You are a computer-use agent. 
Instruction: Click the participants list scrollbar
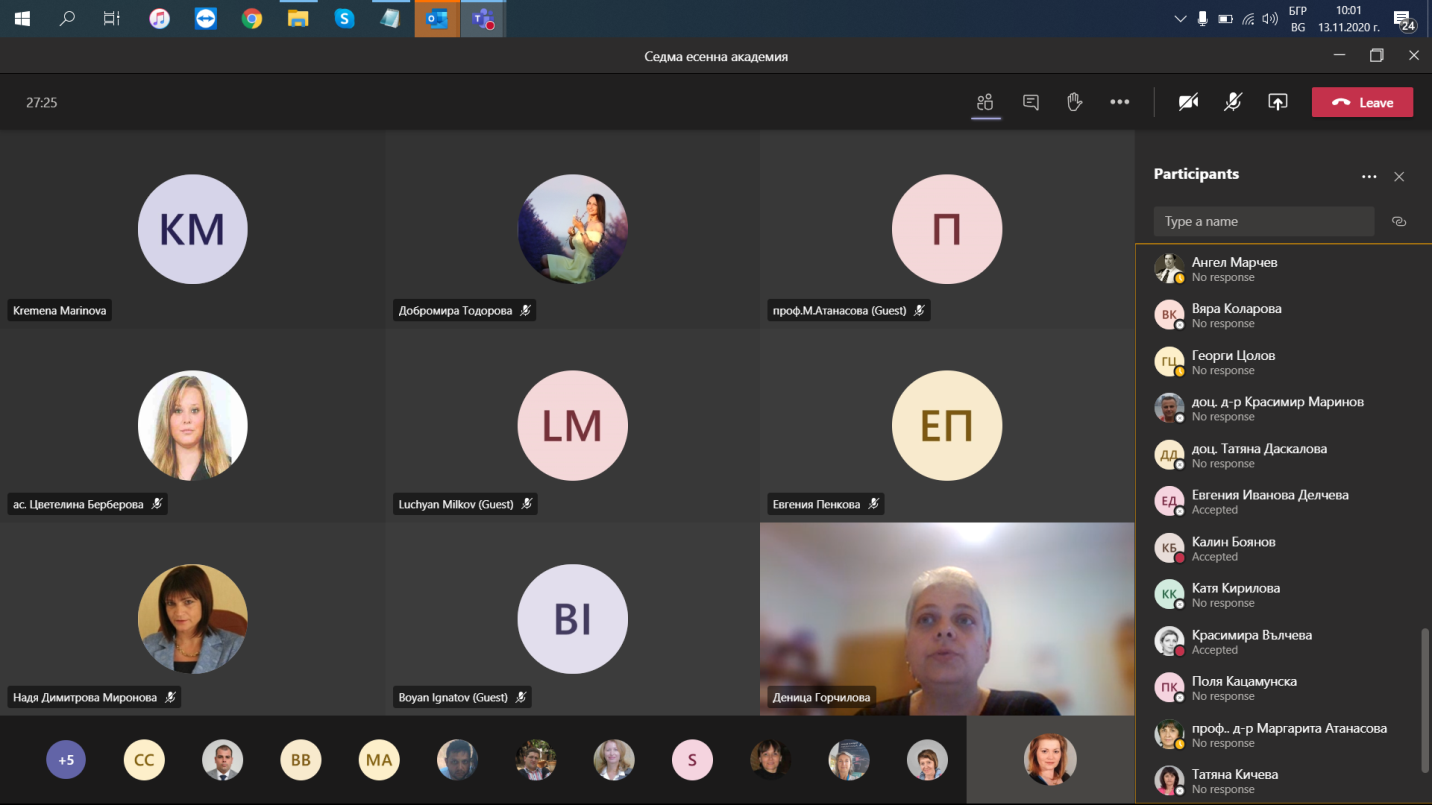coord(1426,700)
